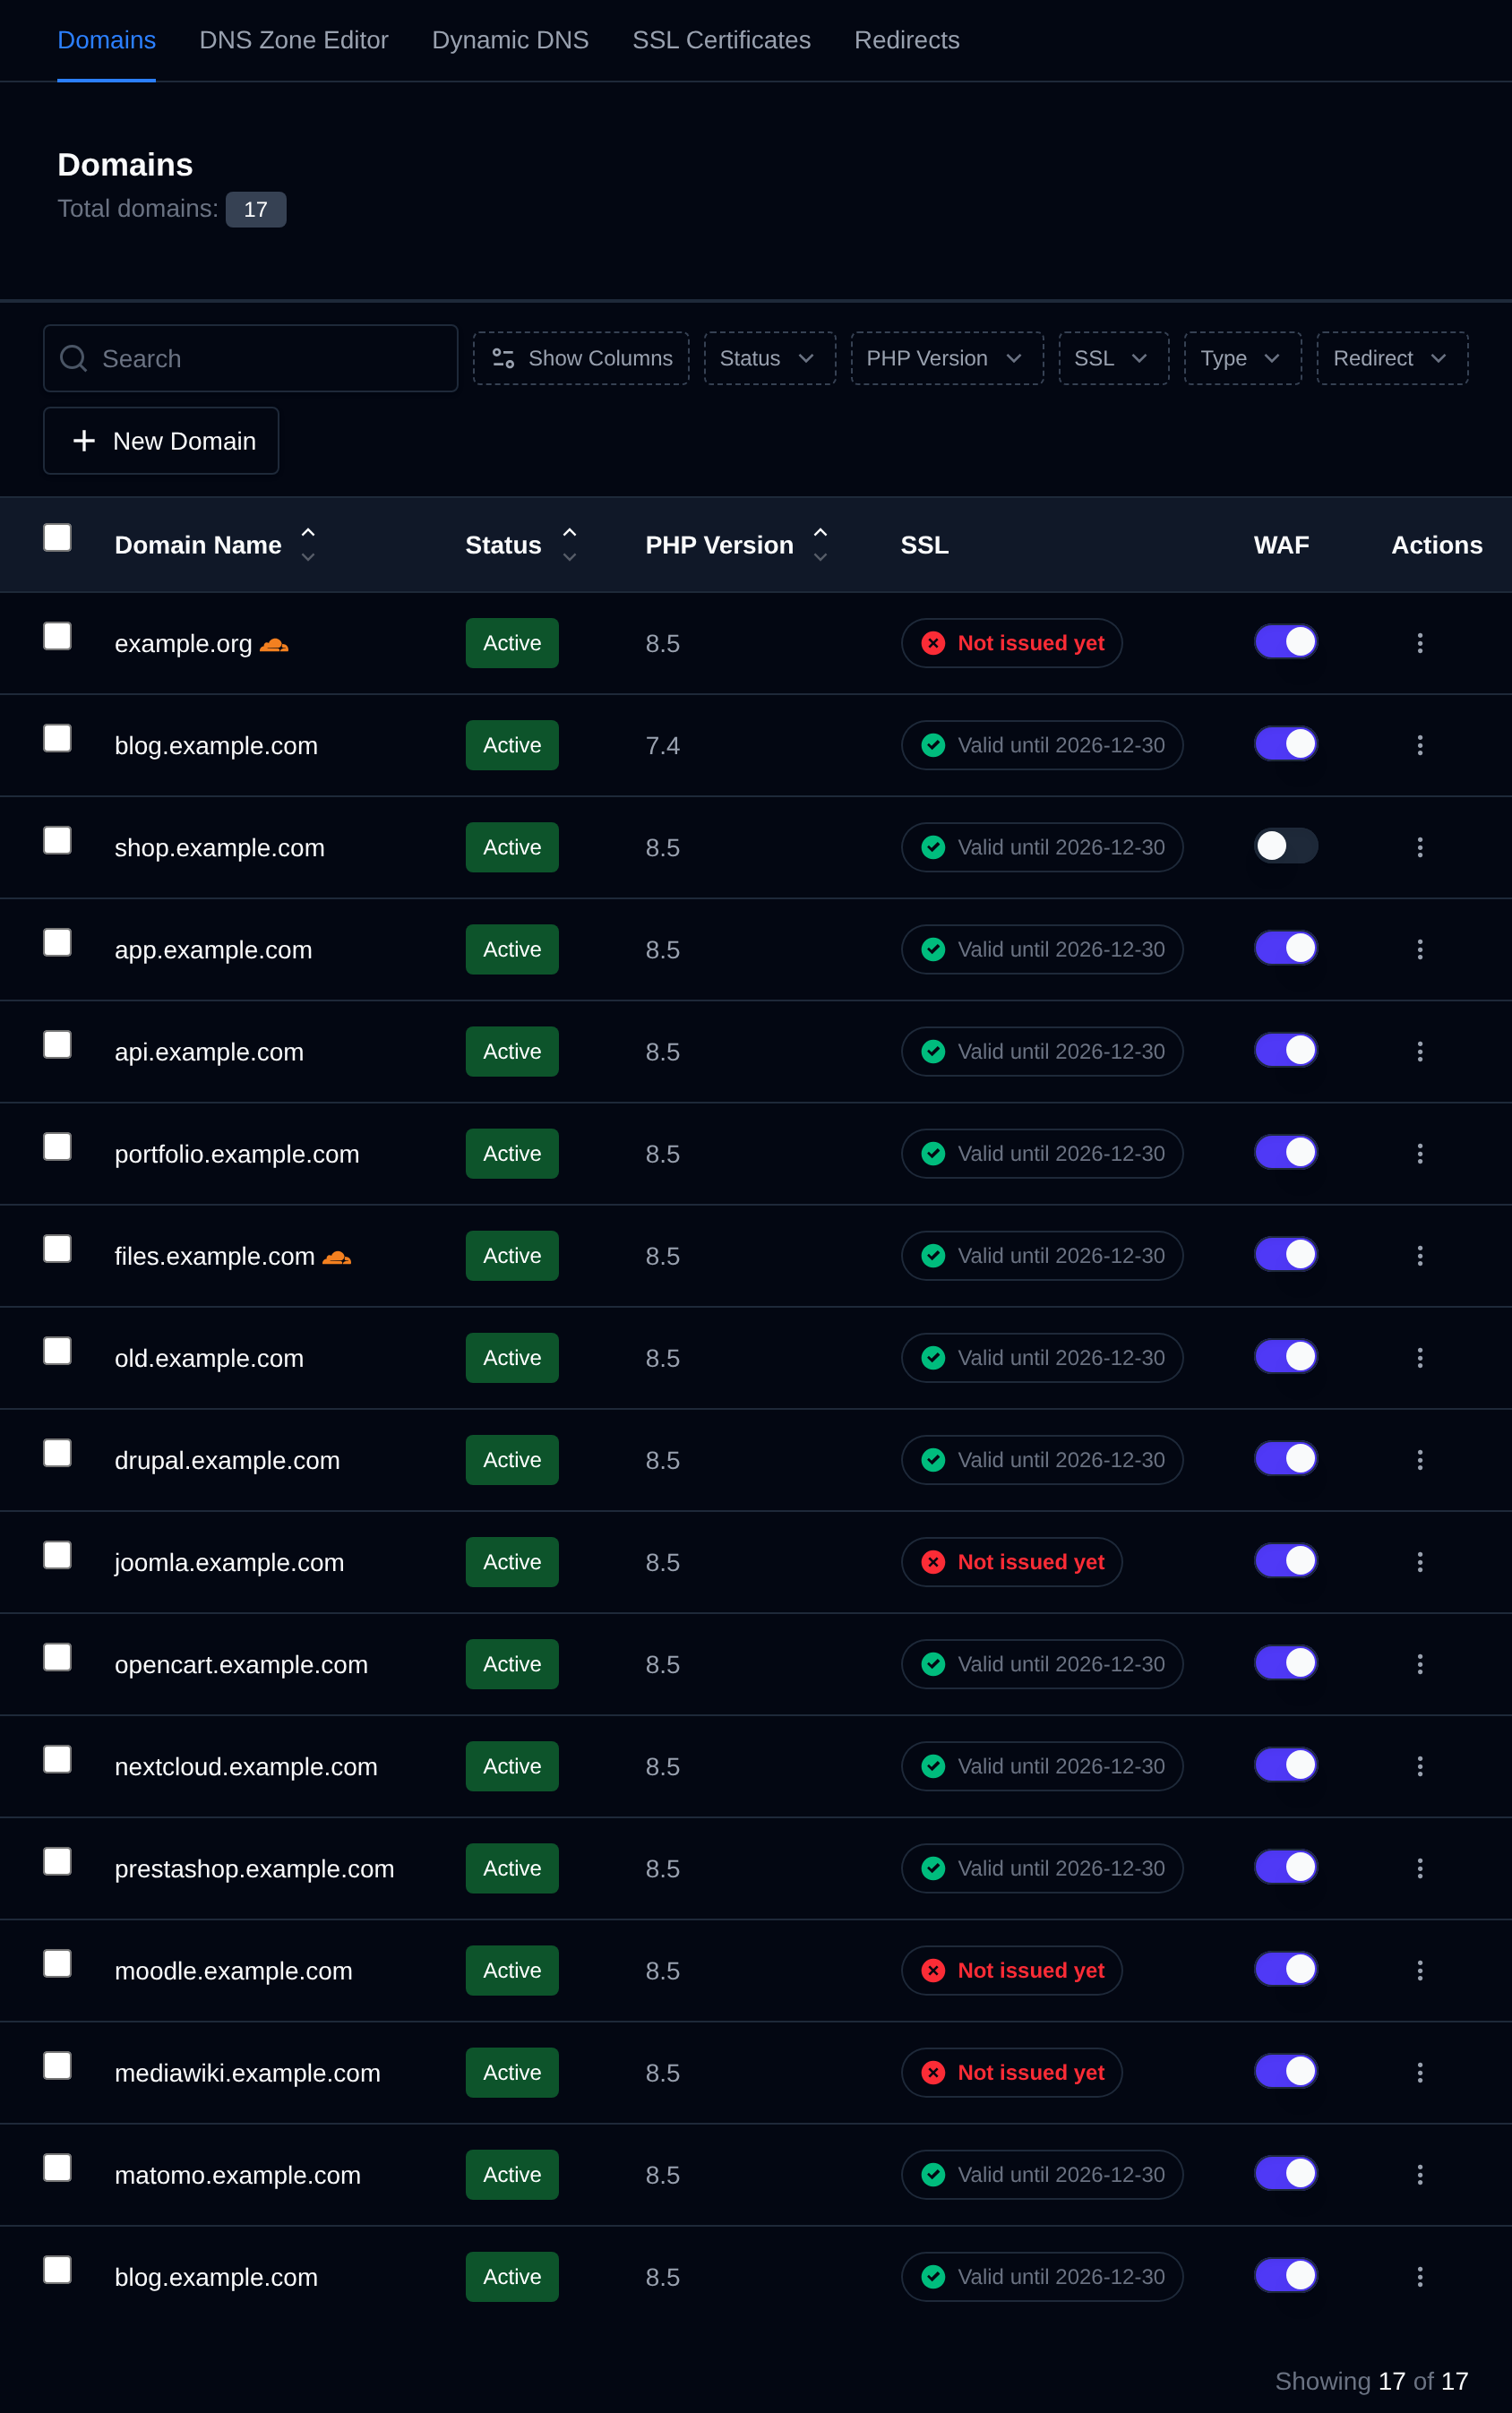Viewport: 1512px width, 2413px height.
Task: Open actions menu for files.example.com
Action: [1419, 1255]
